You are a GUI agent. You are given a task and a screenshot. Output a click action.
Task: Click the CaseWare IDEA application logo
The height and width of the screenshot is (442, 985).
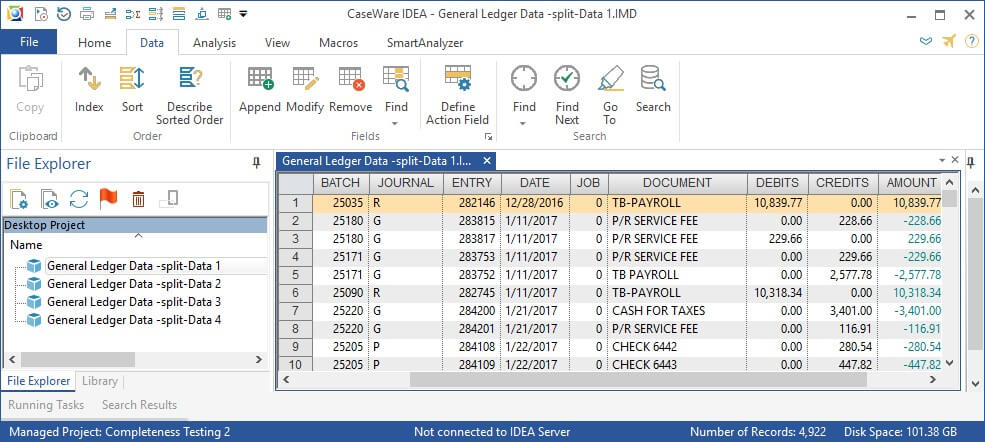tap(14, 13)
